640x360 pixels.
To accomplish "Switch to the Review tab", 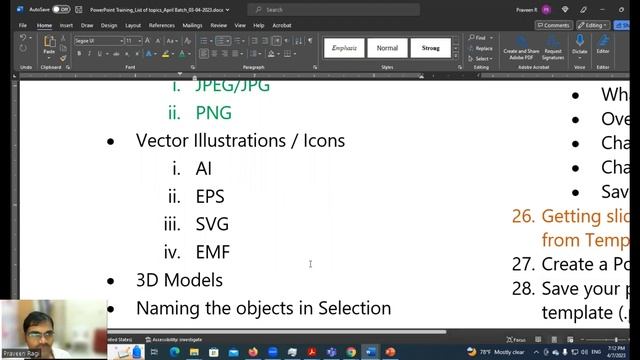I will 219,25.
